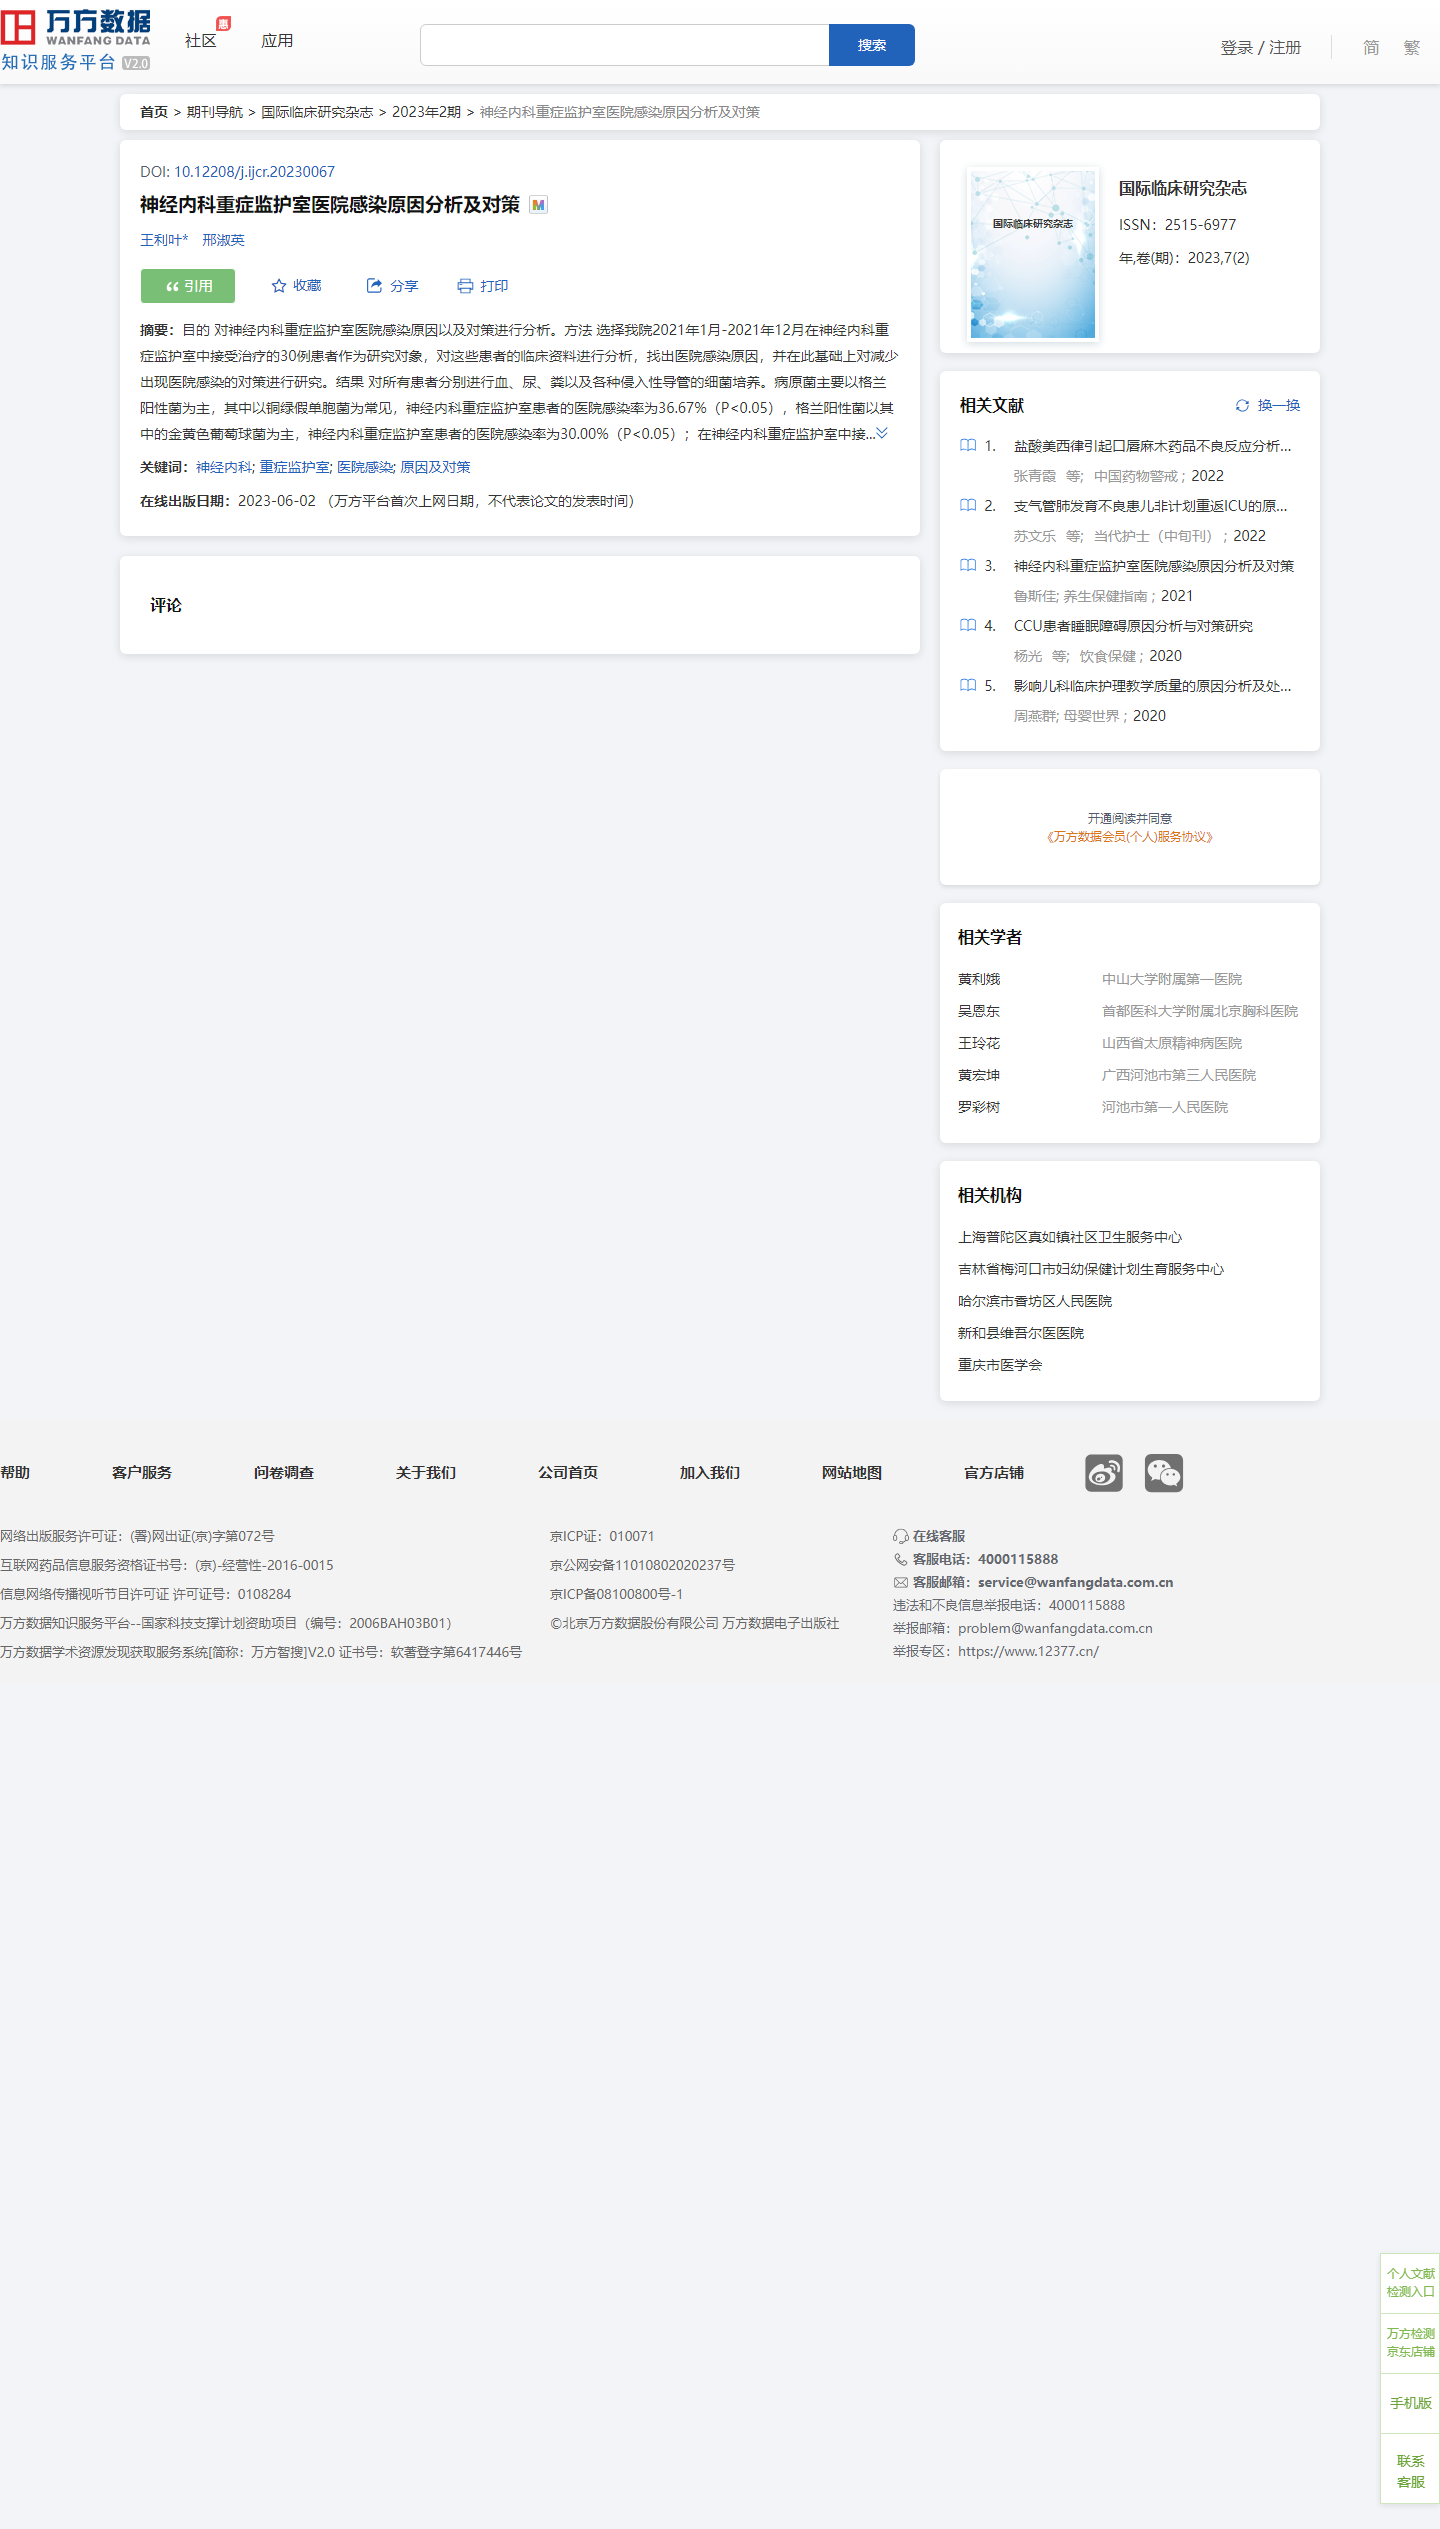
Task: Select keyword 重症监护室
Action: [294, 467]
